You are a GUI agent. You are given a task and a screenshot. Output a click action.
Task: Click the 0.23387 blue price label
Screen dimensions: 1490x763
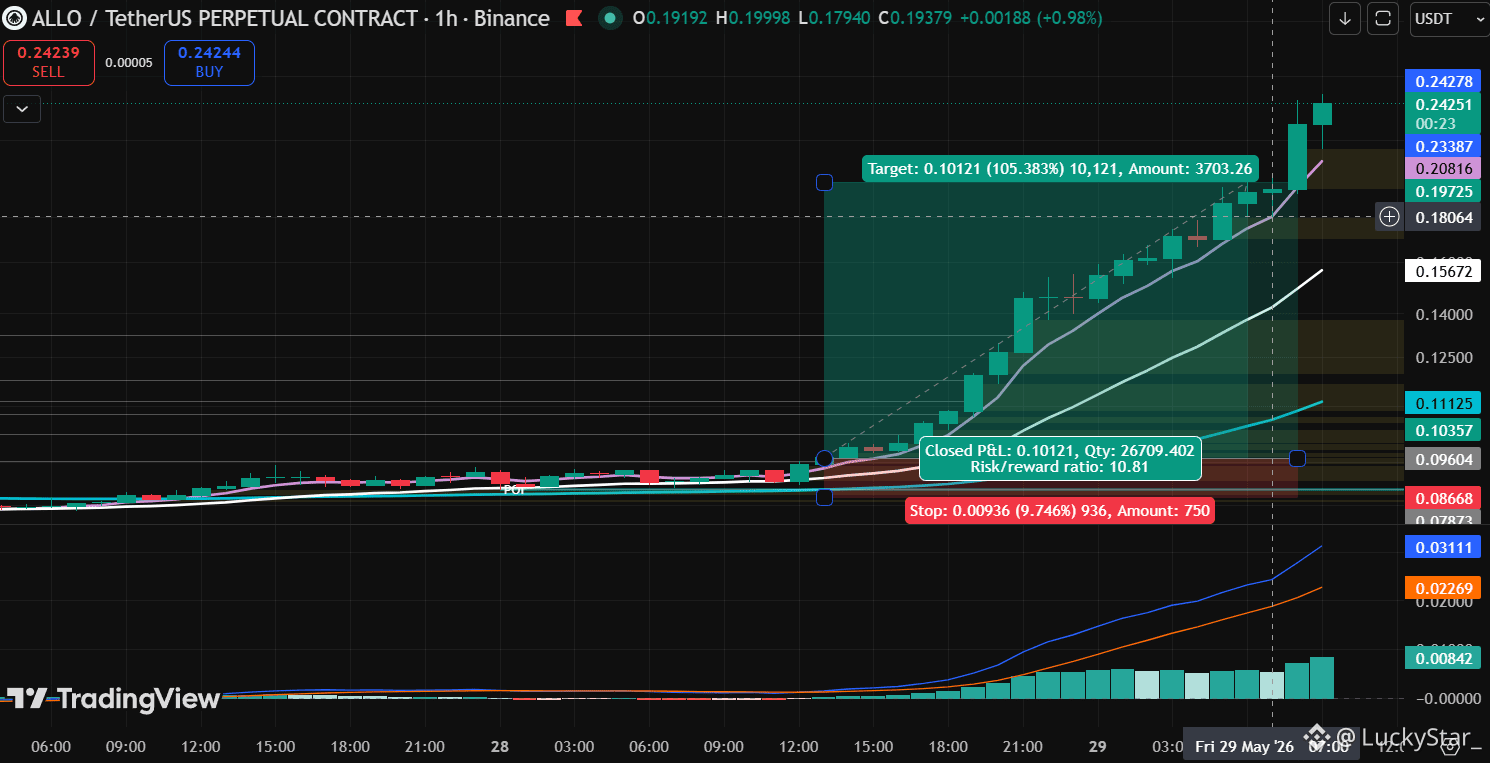1442,145
